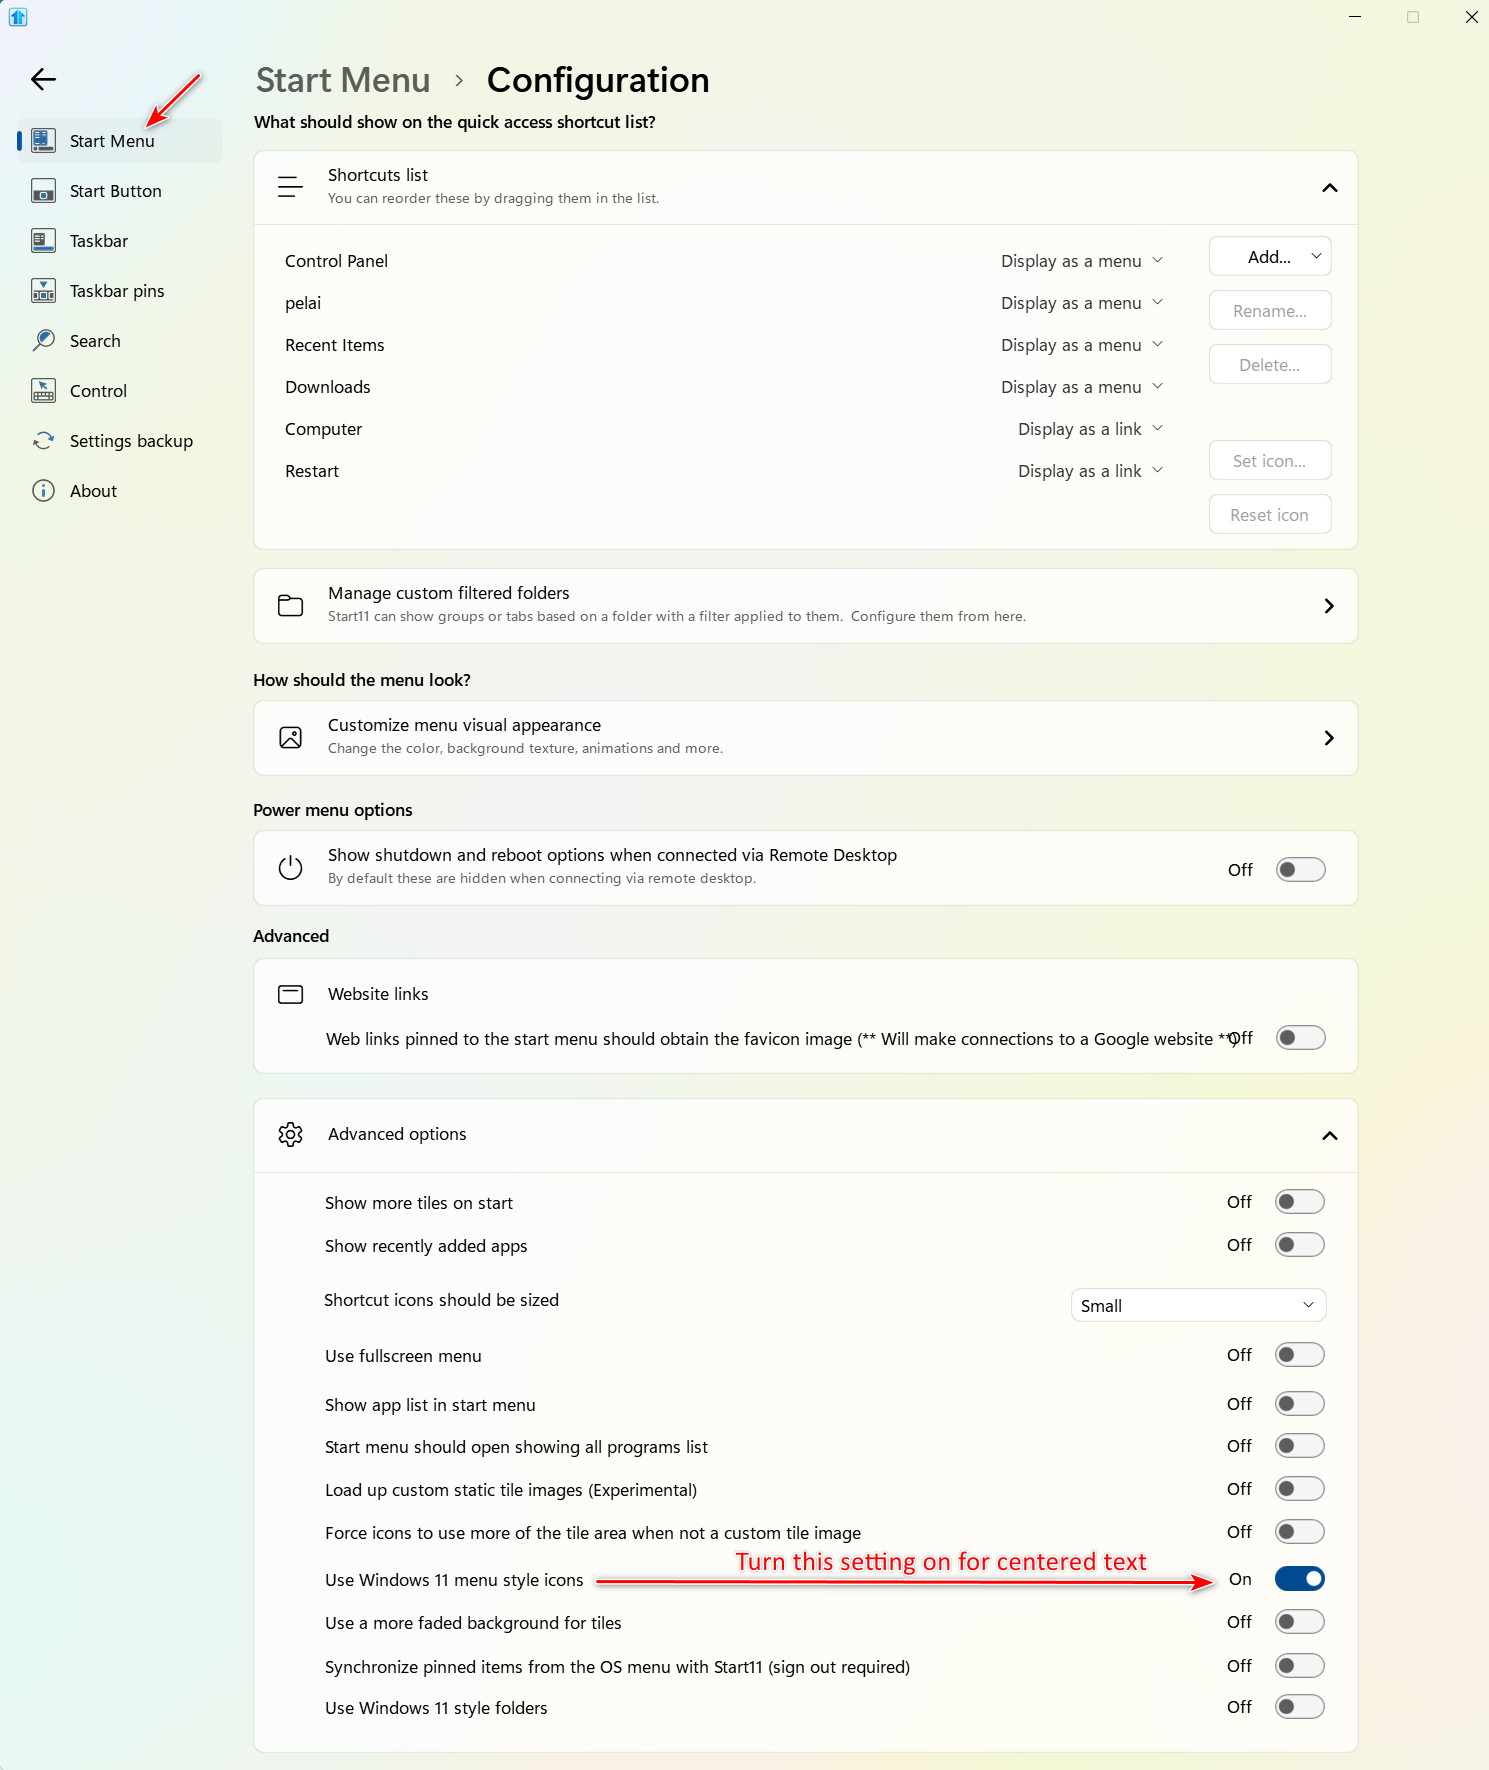Enable Show app list in start menu
This screenshot has width=1489, height=1770.
click(x=1300, y=1404)
